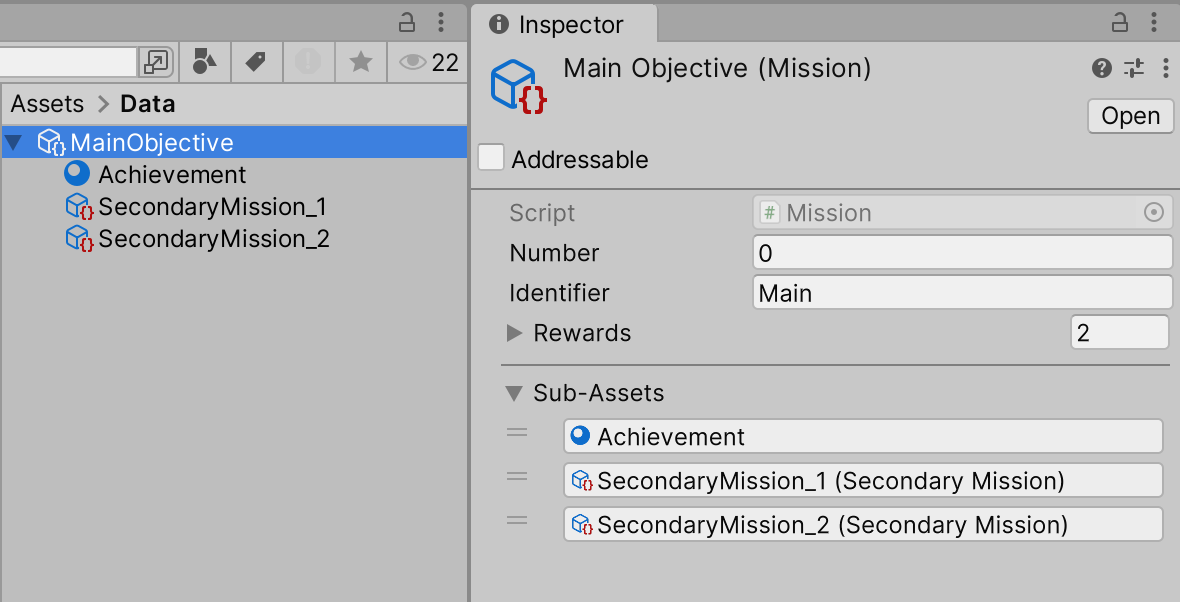Lock the Project panel with padlock icon
Viewport: 1180px width, 602px height.
click(x=406, y=22)
